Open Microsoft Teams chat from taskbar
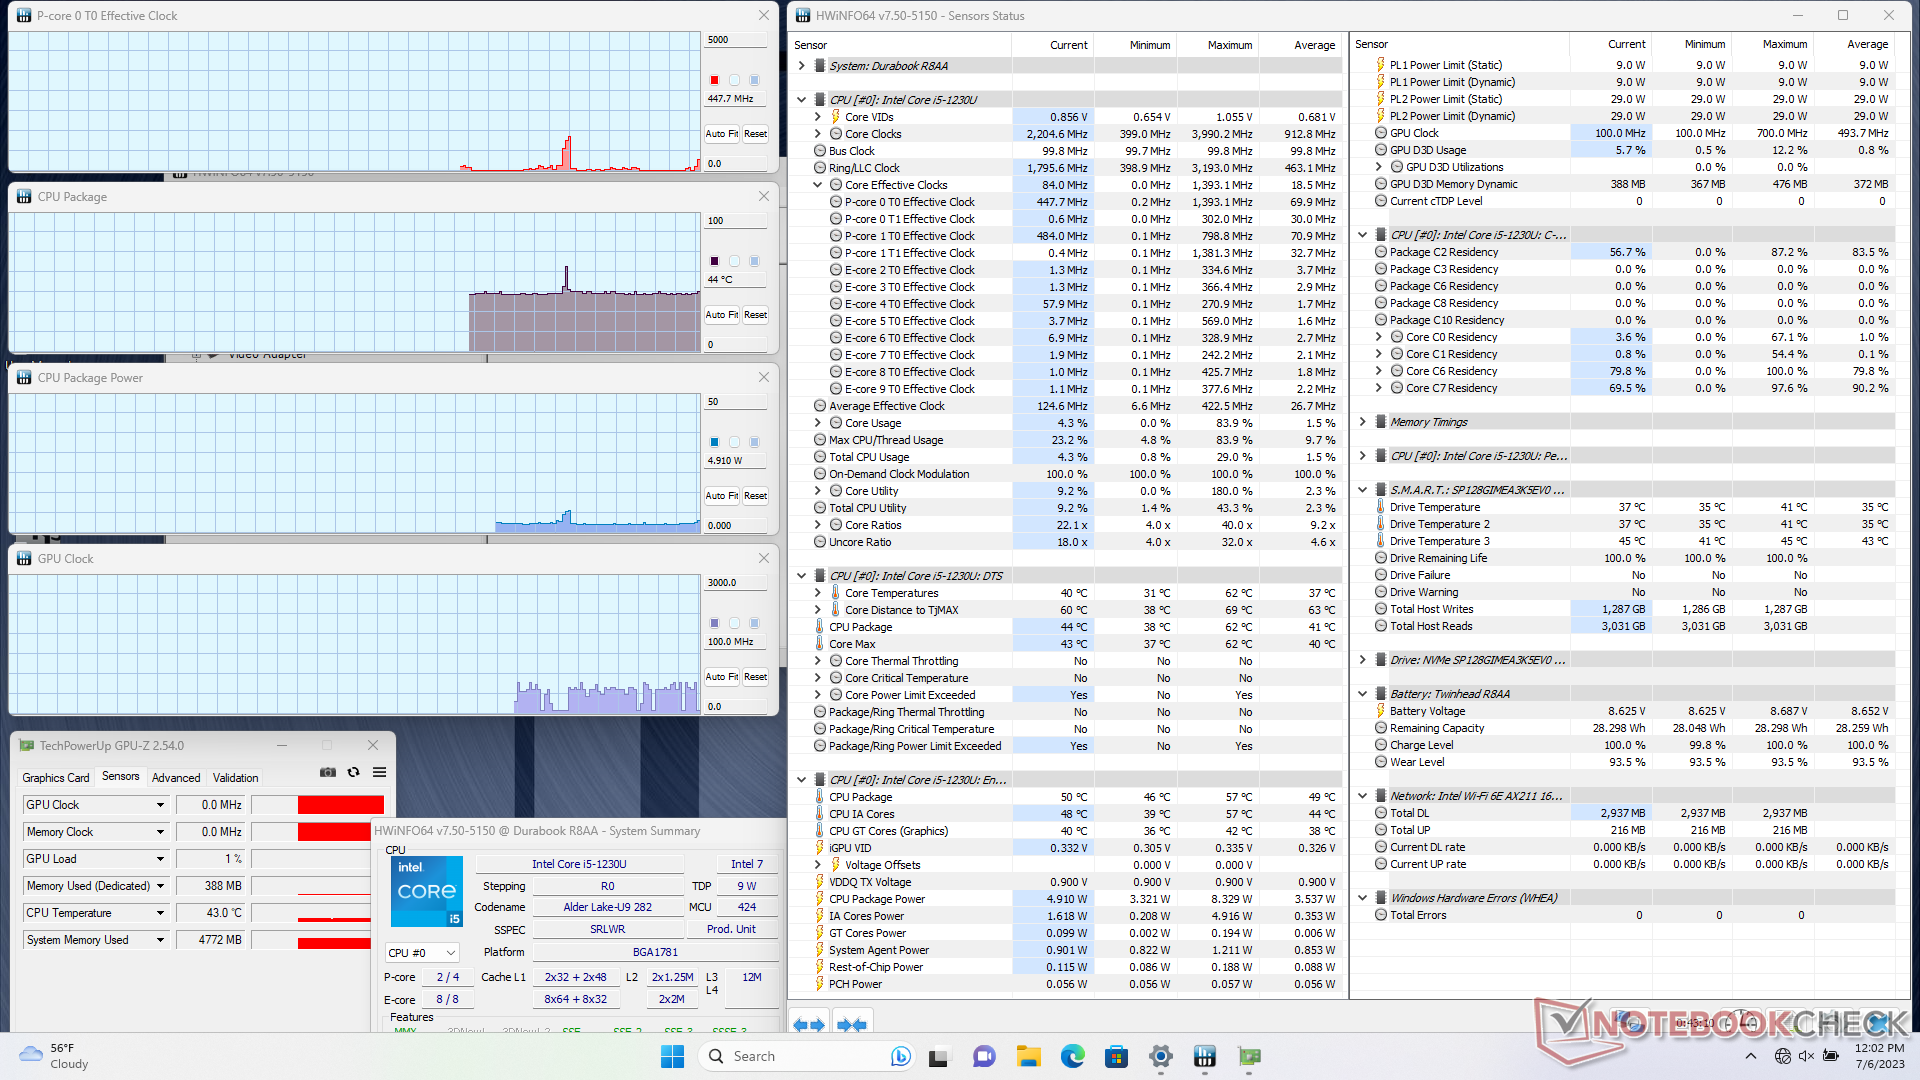 984,1056
